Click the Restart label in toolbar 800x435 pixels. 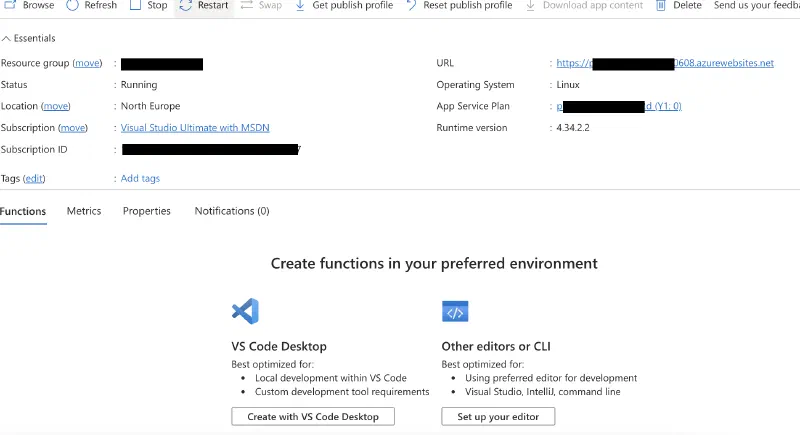213,5
